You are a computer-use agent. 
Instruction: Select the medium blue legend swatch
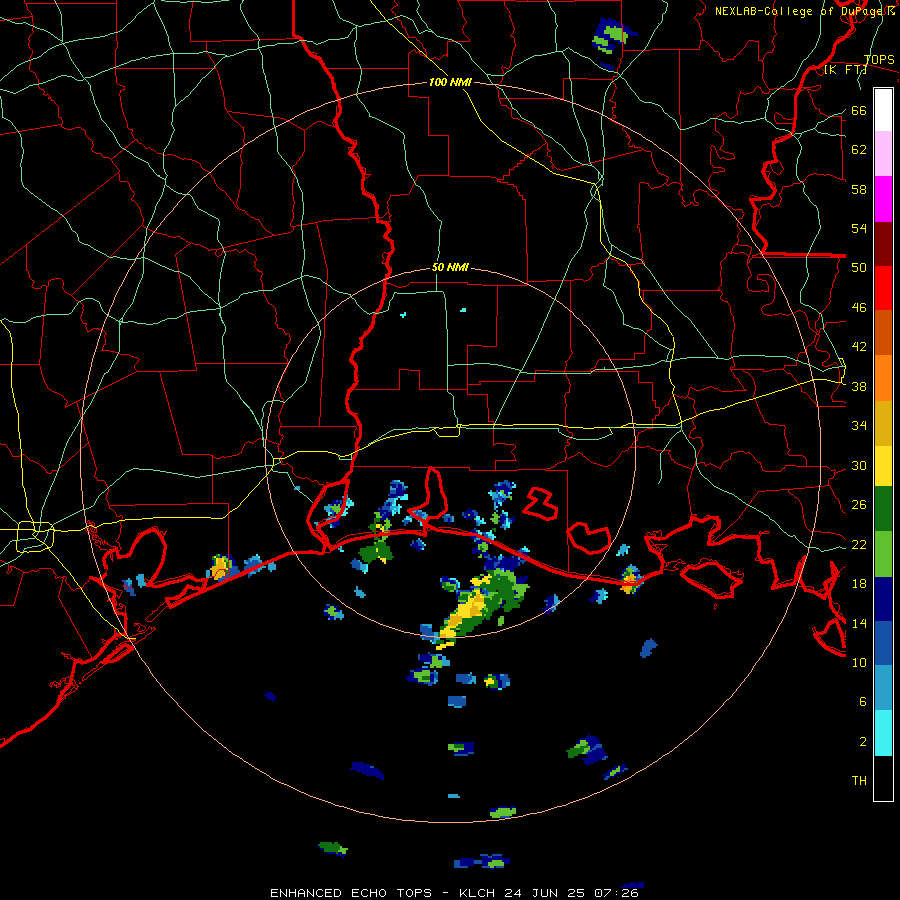(883, 643)
